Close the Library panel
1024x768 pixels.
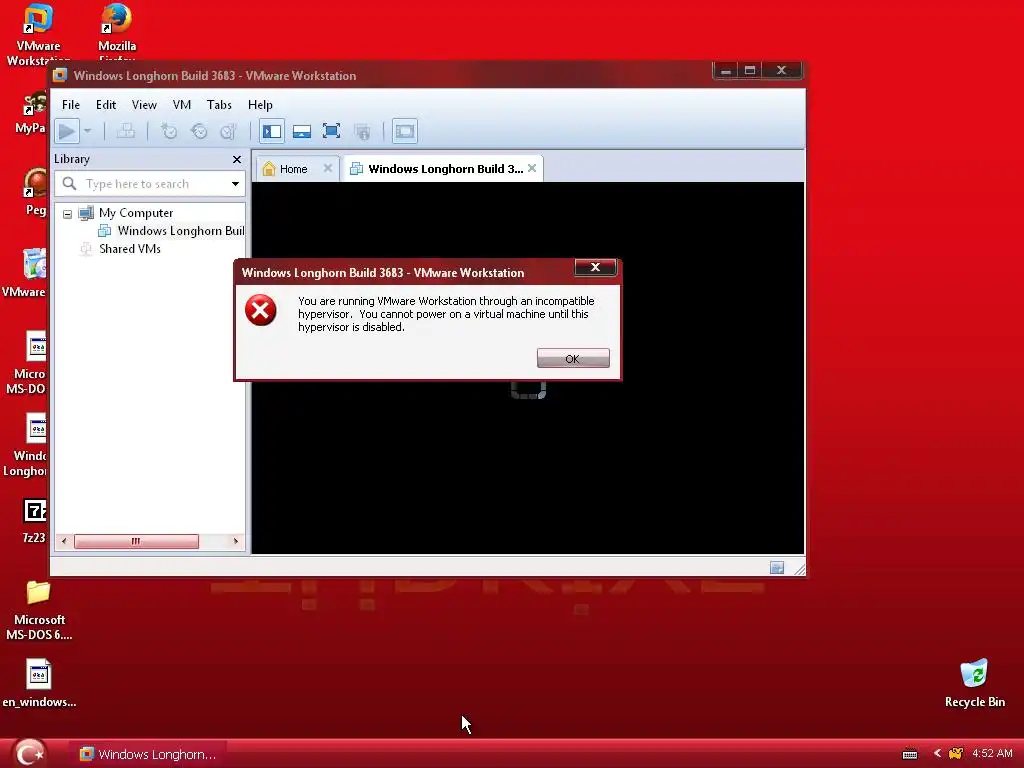(237, 159)
